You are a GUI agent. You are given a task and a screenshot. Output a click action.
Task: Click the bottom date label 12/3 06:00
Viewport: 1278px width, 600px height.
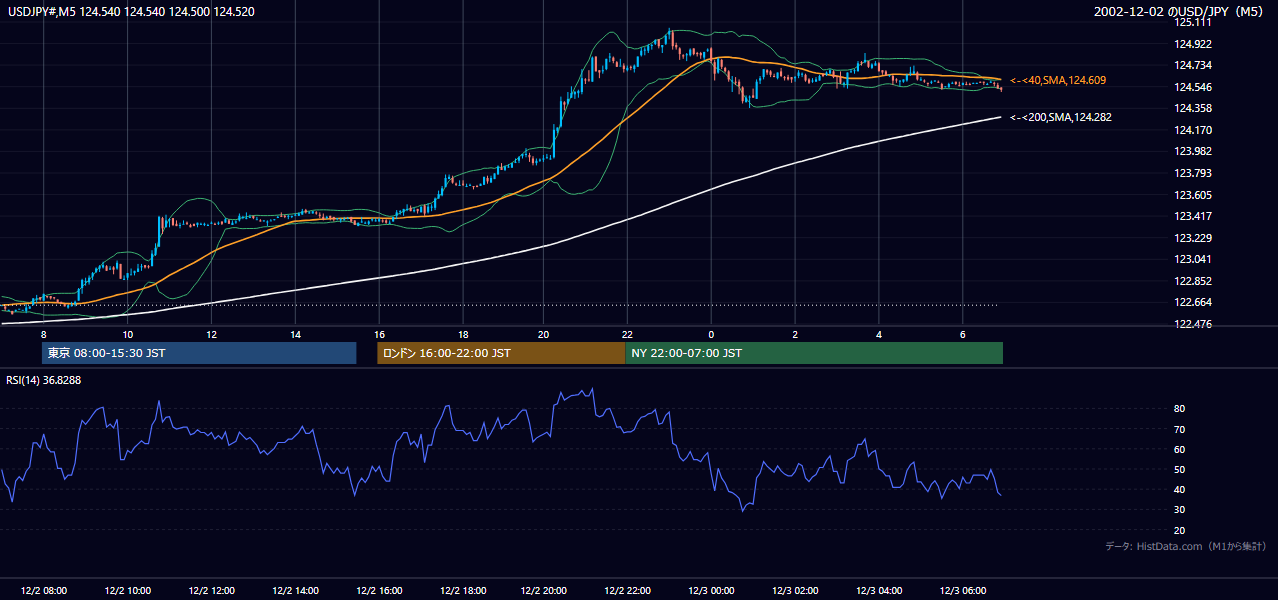point(963,590)
